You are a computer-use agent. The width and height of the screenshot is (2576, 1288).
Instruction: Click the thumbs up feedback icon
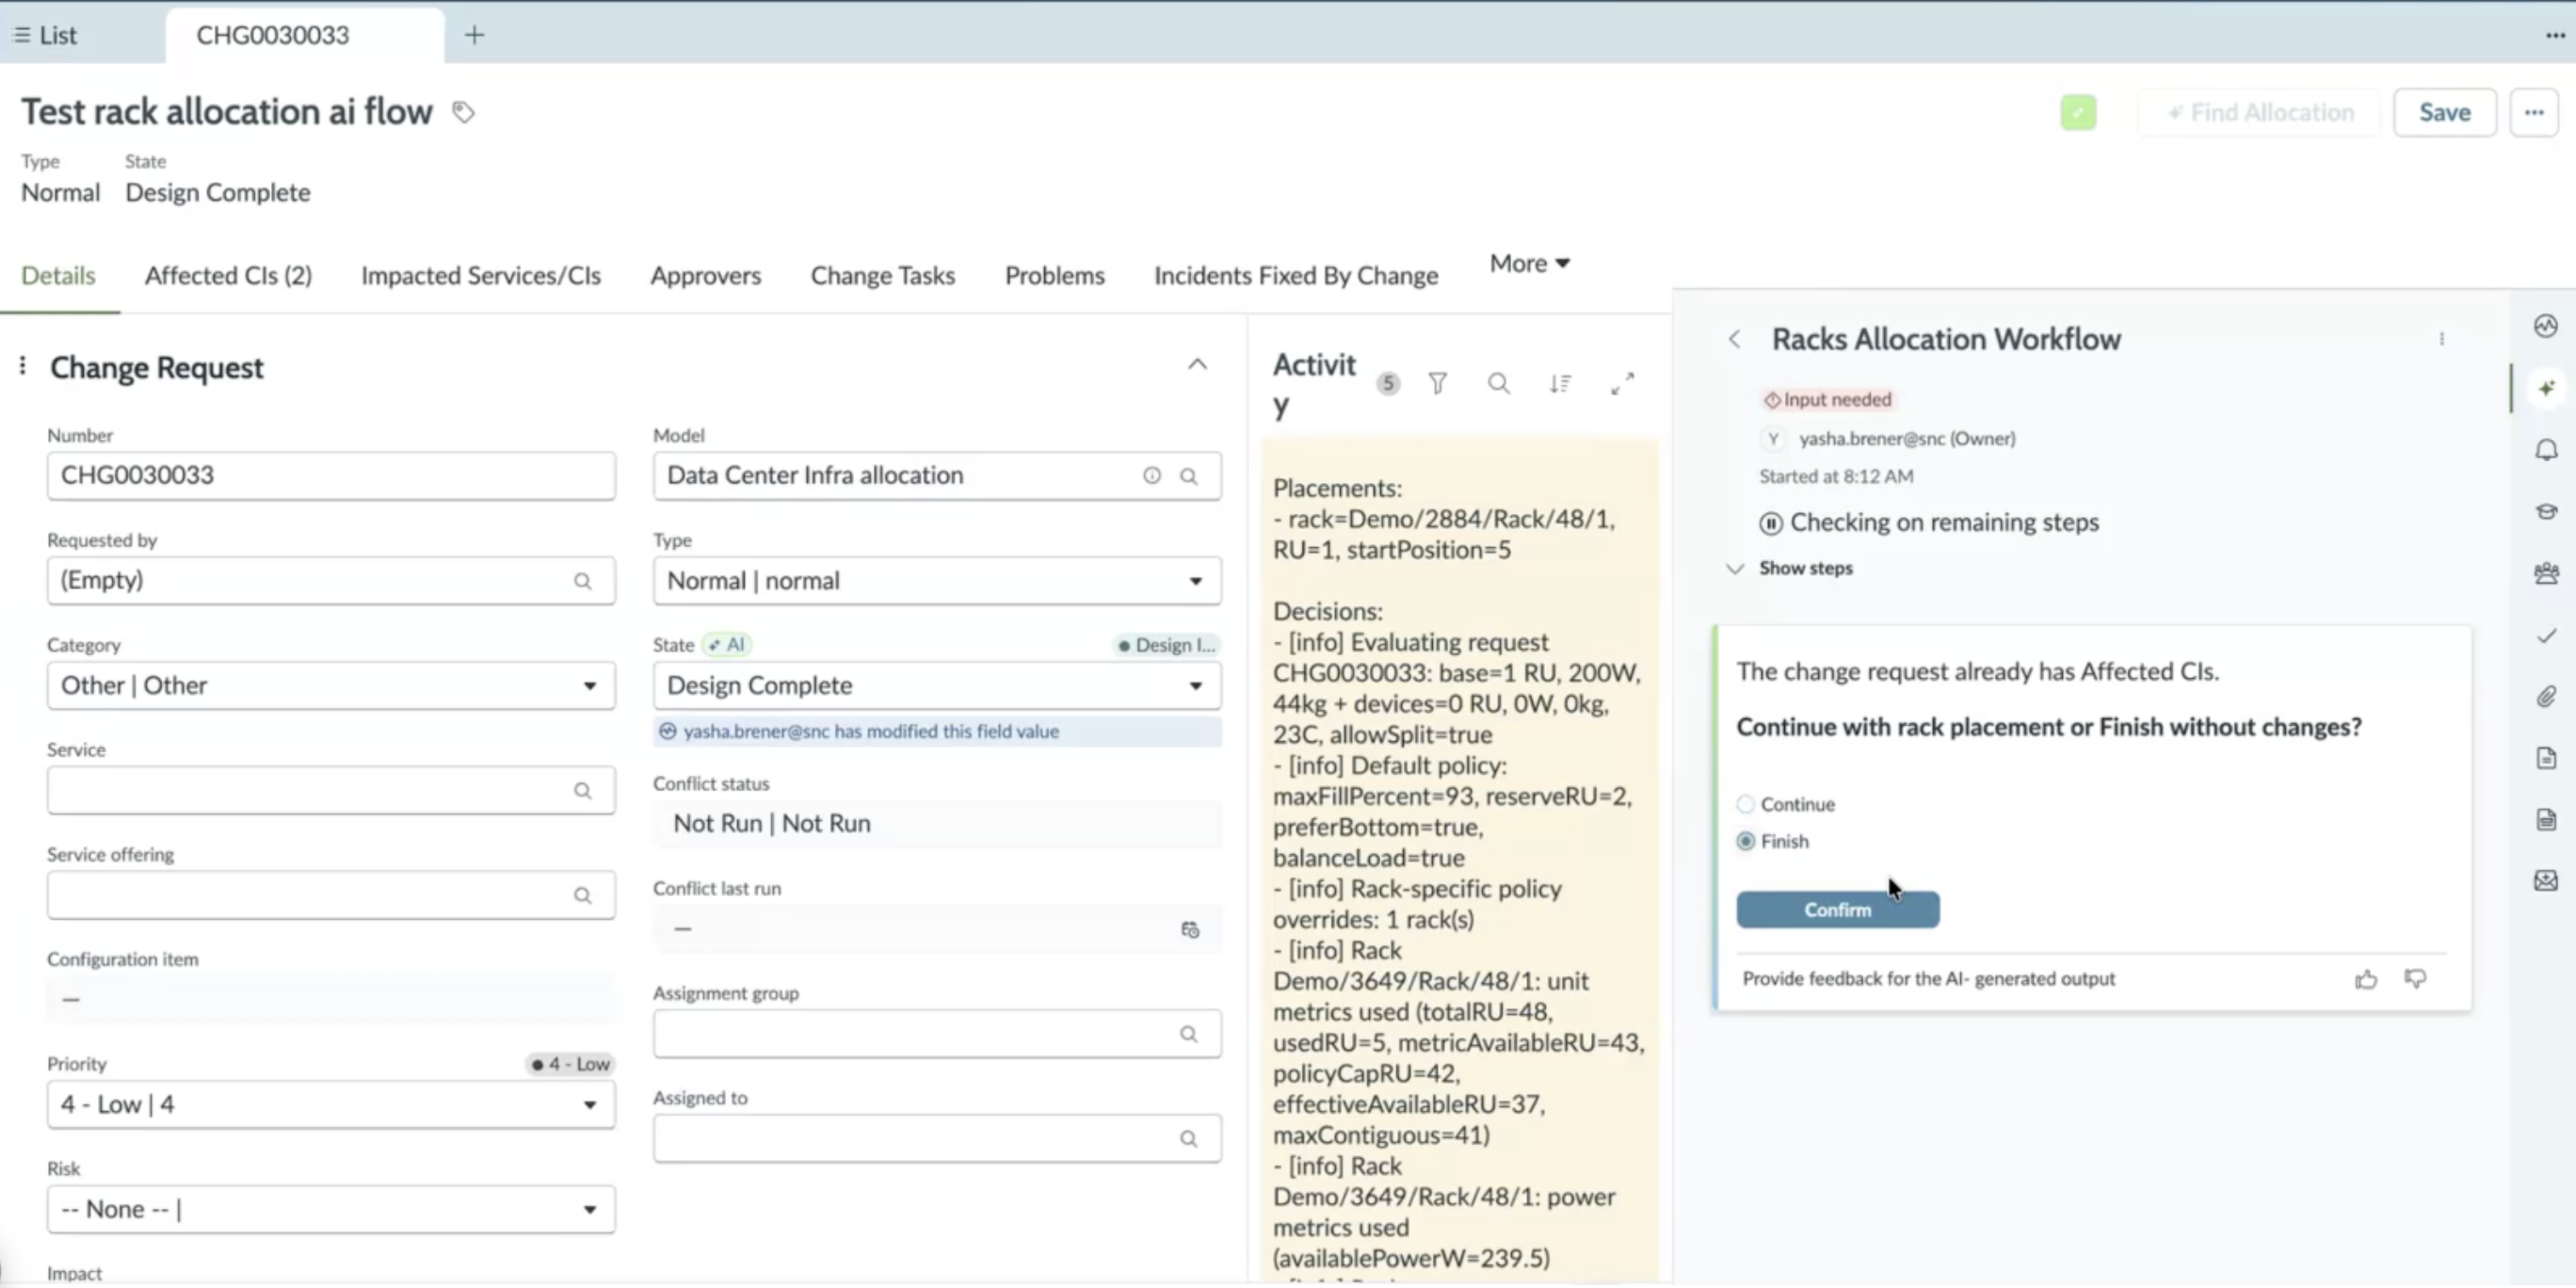click(2366, 979)
